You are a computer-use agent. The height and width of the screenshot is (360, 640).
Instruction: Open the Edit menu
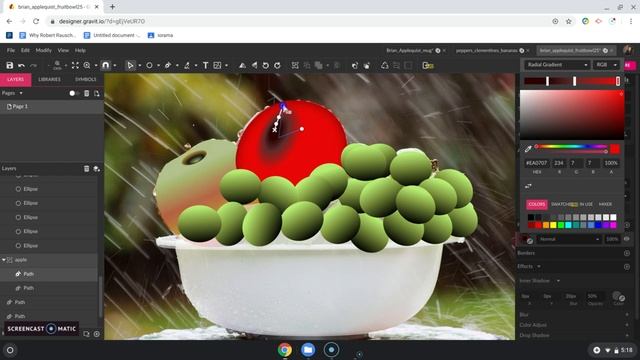click(x=25, y=50)
